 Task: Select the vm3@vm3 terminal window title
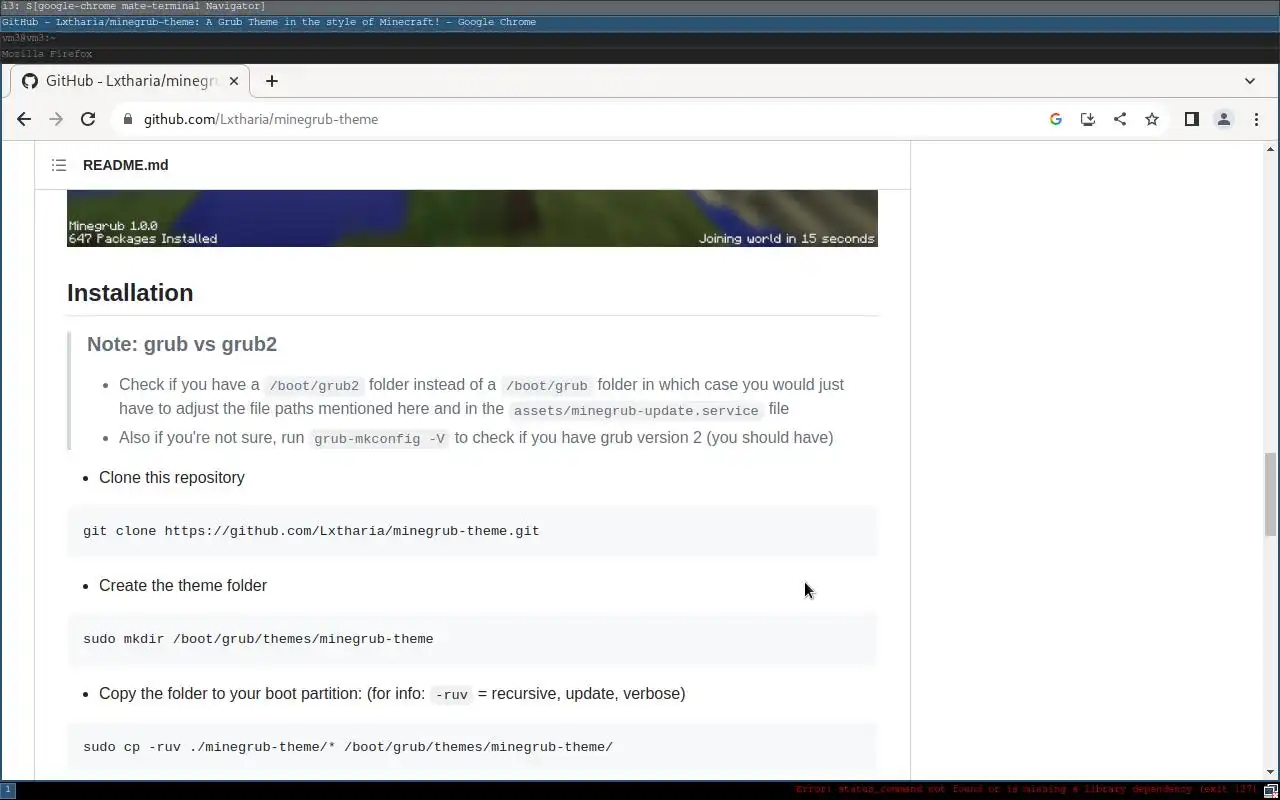tap(640, 38)
